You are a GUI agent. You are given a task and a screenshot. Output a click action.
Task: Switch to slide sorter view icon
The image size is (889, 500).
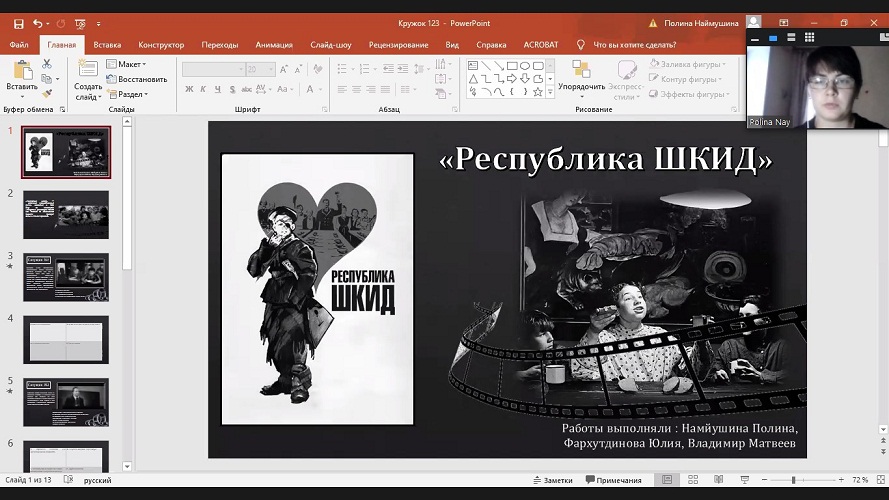[693, 480]
